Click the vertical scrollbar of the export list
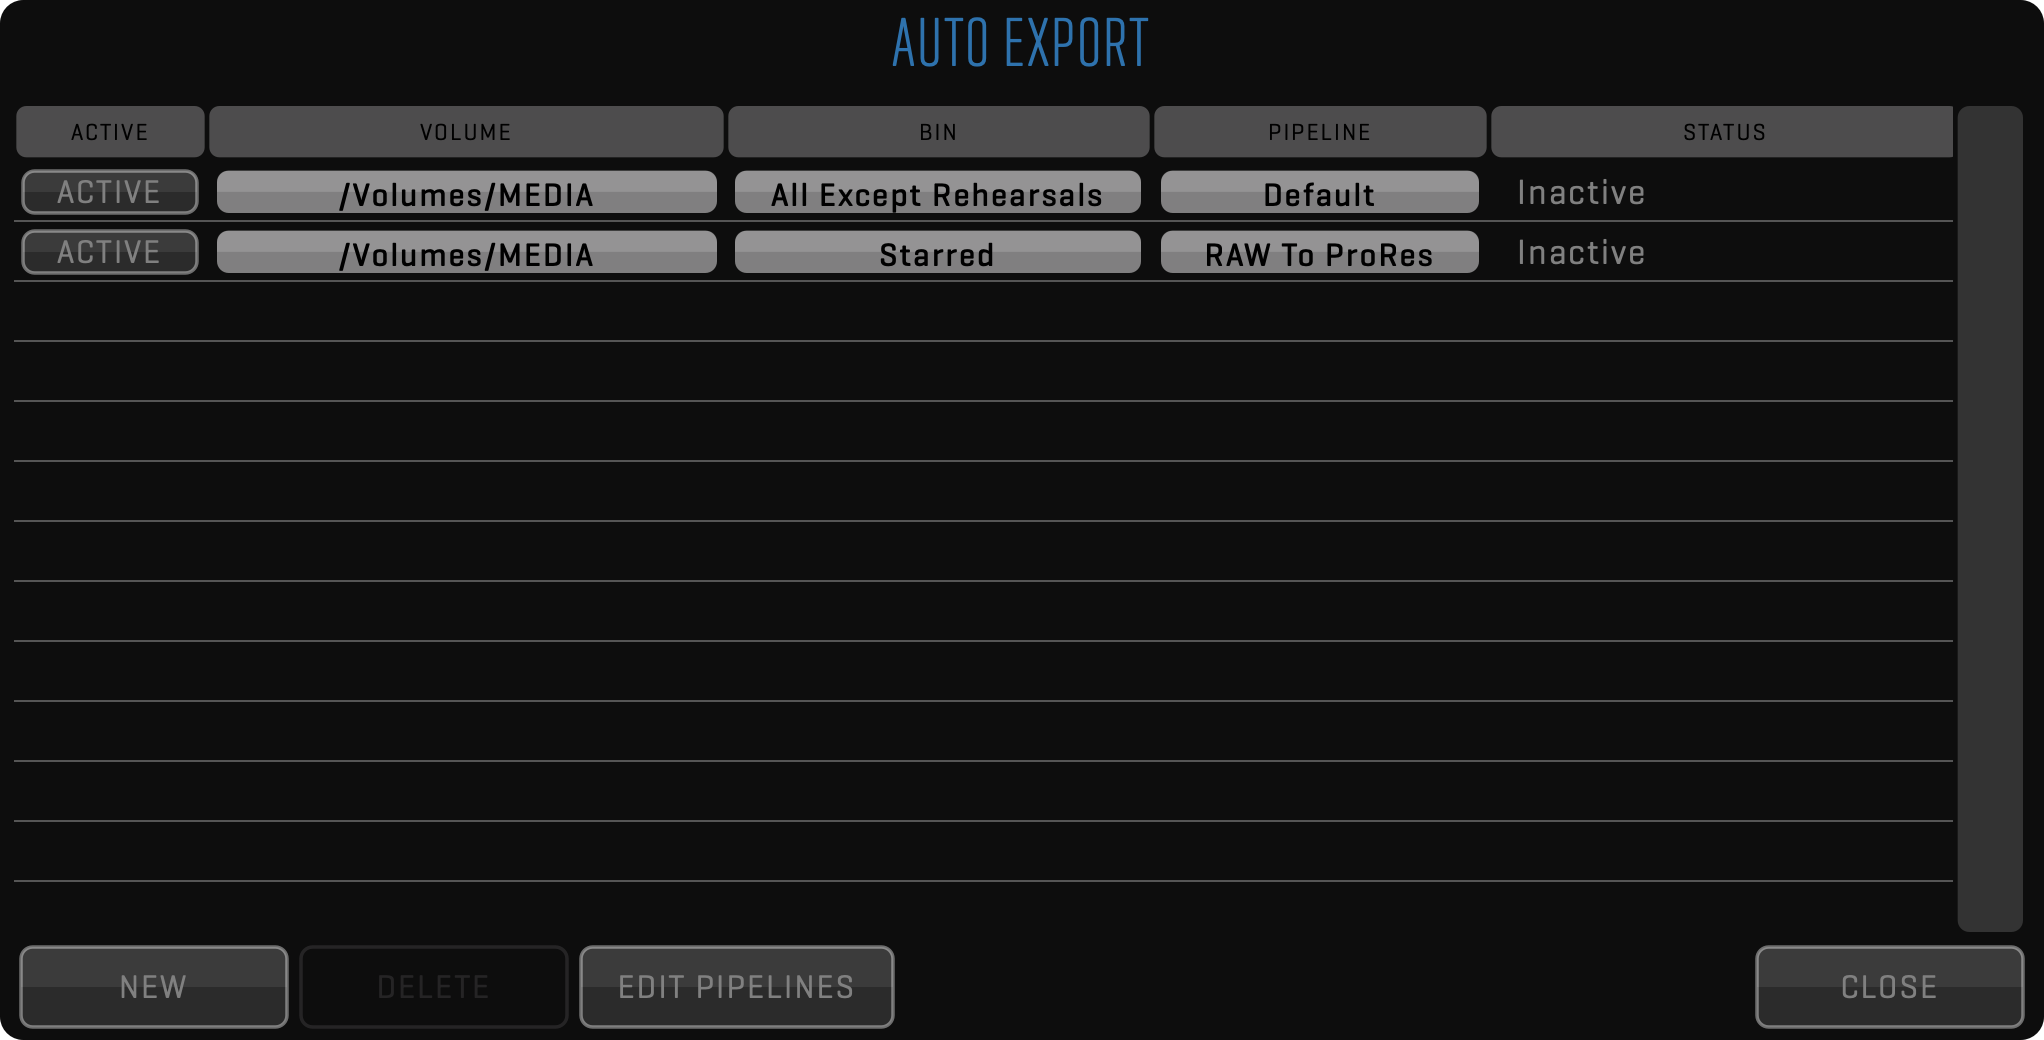Screen dimensions: 2044x1040 tap(1990, 518)
